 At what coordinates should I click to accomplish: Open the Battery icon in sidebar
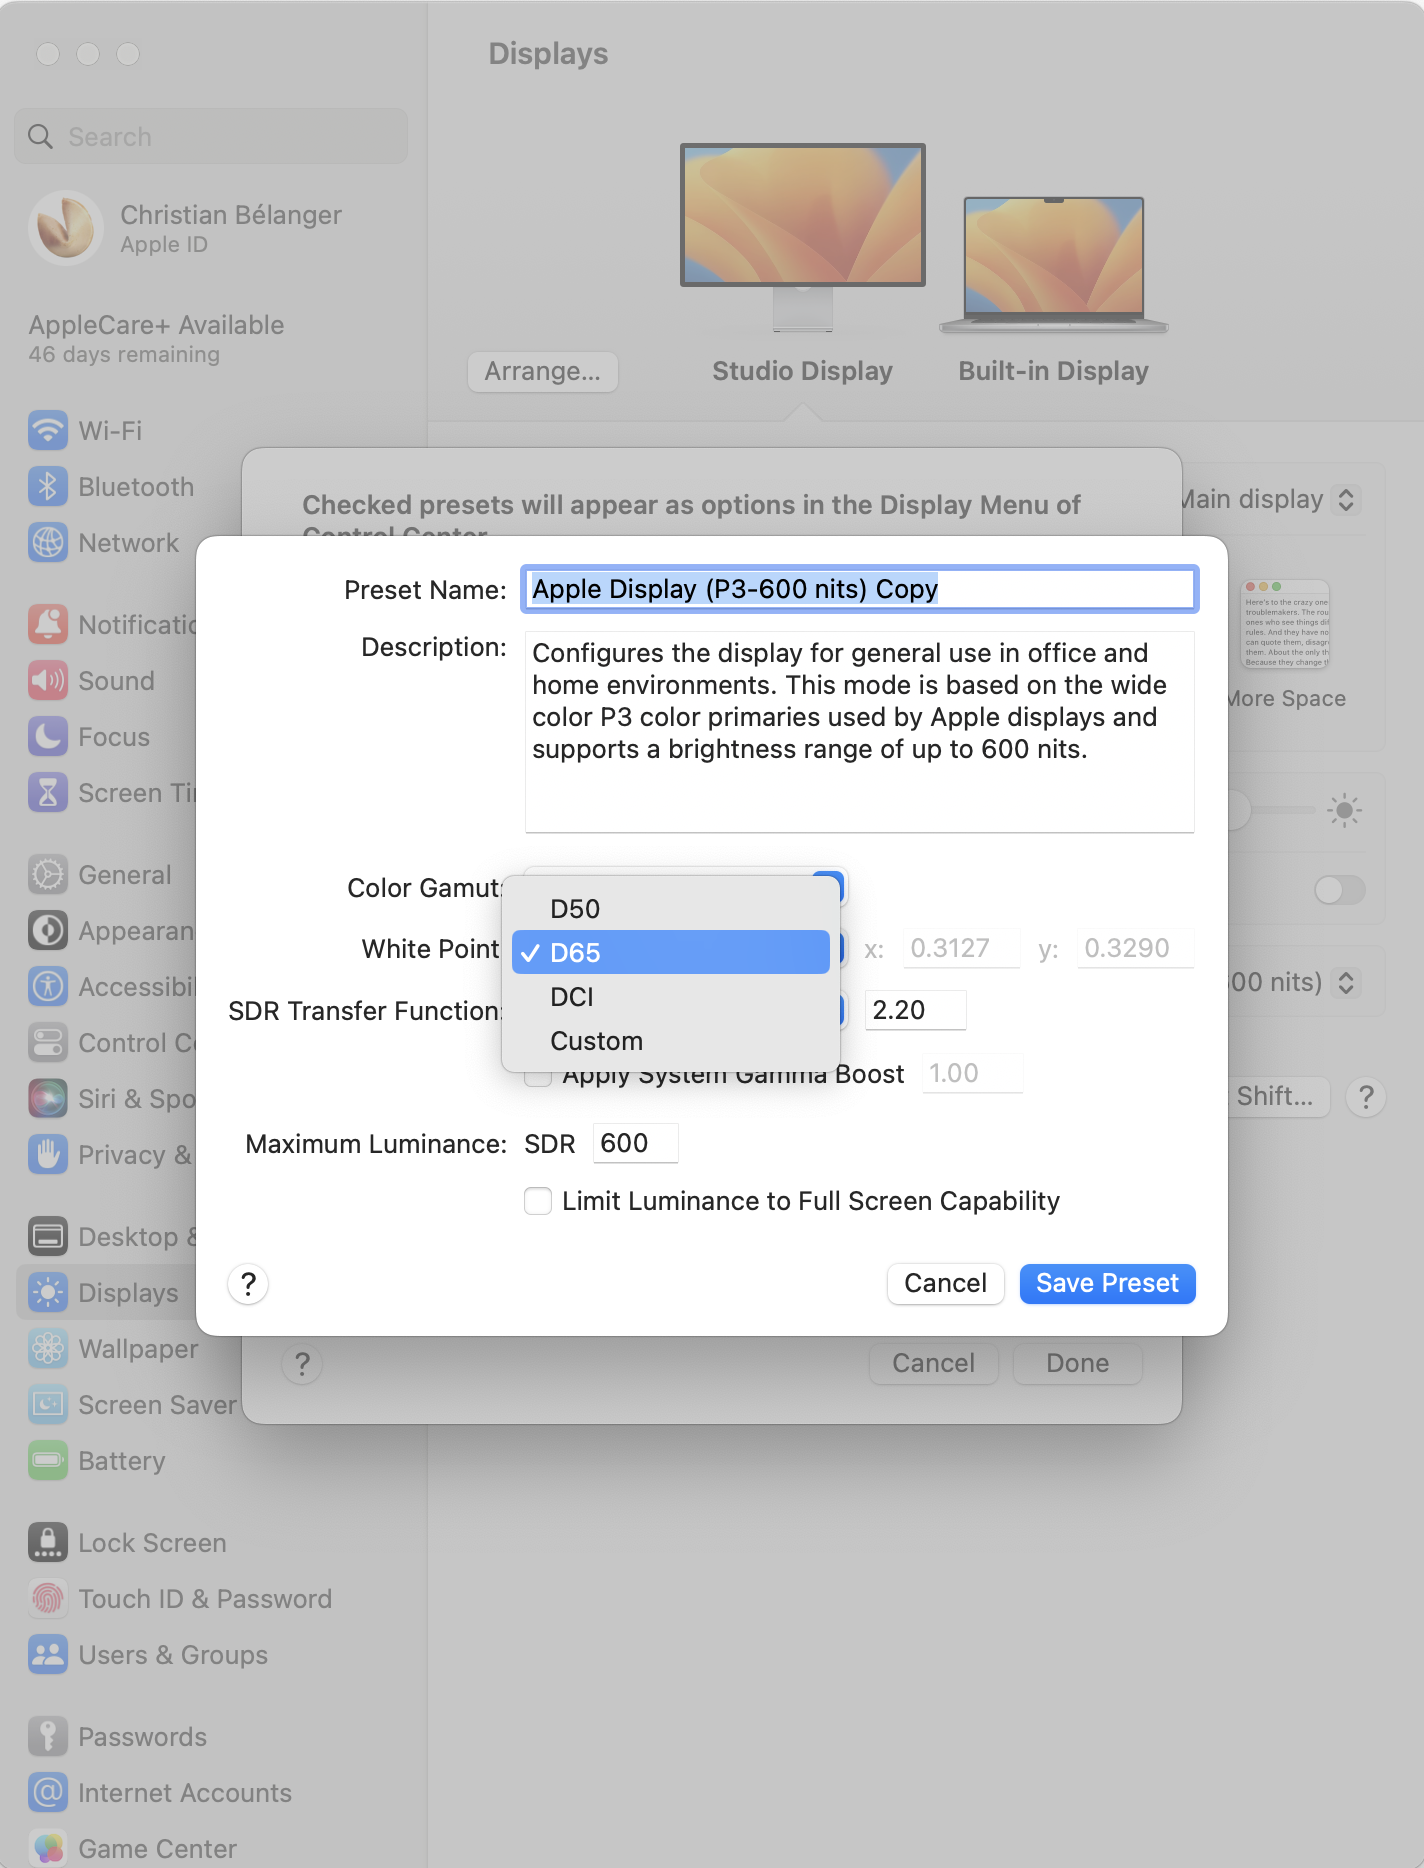tap(48, 1461)
